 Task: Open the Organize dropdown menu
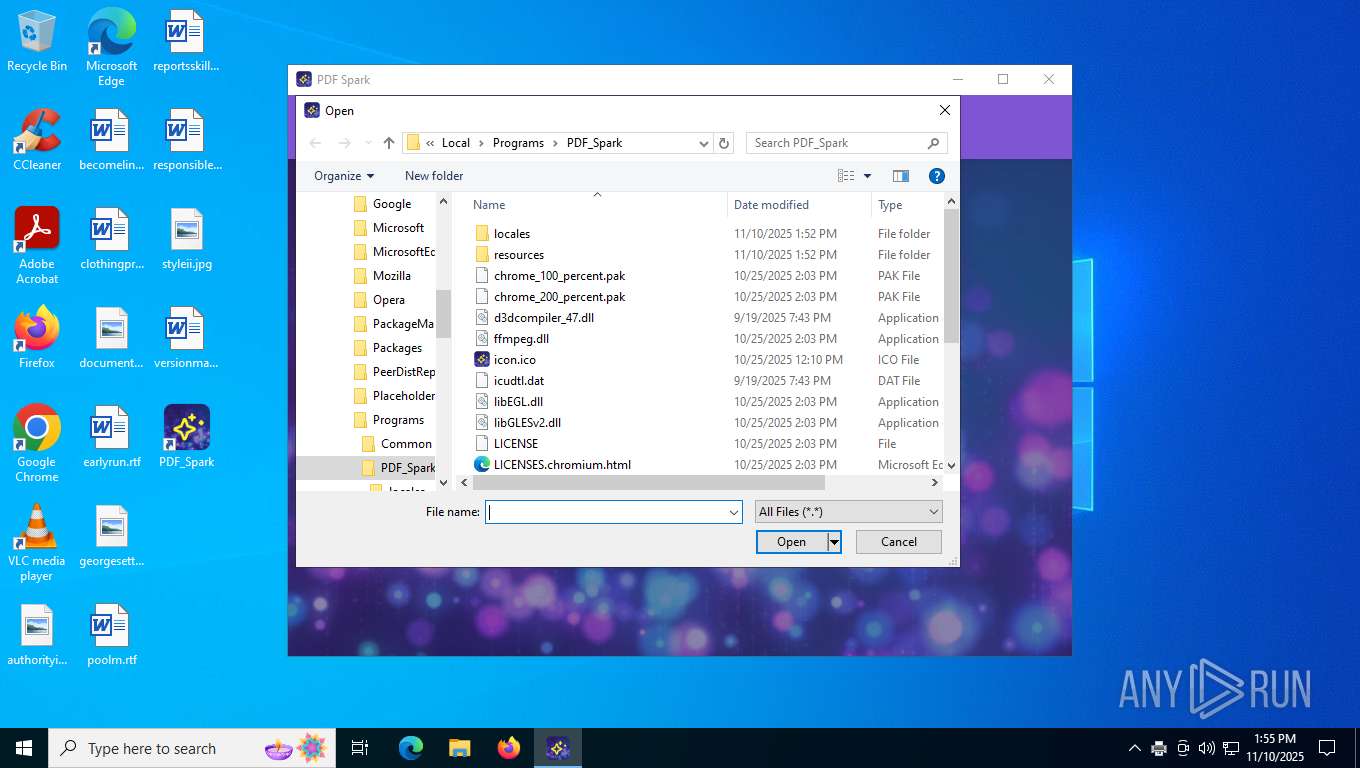coord(344,176)
